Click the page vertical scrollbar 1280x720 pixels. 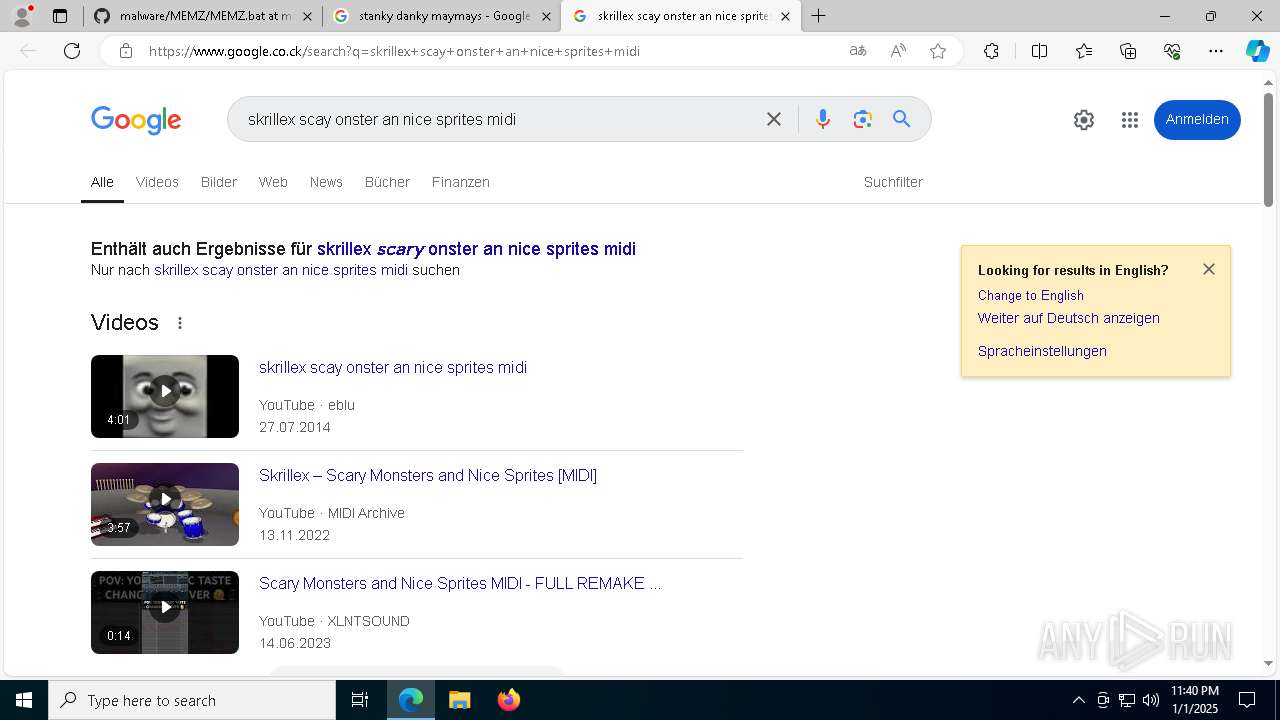click(x=1269, y=150)
